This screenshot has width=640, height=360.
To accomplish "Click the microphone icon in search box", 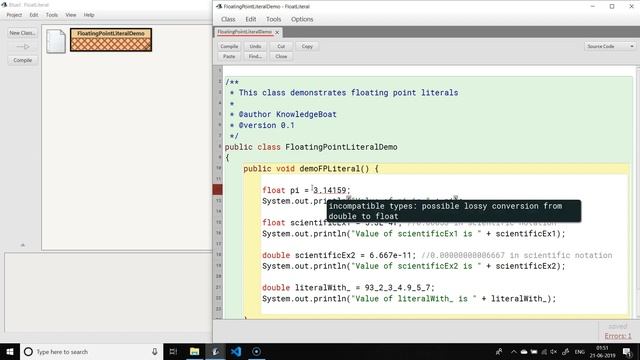I will click(155, 351).
